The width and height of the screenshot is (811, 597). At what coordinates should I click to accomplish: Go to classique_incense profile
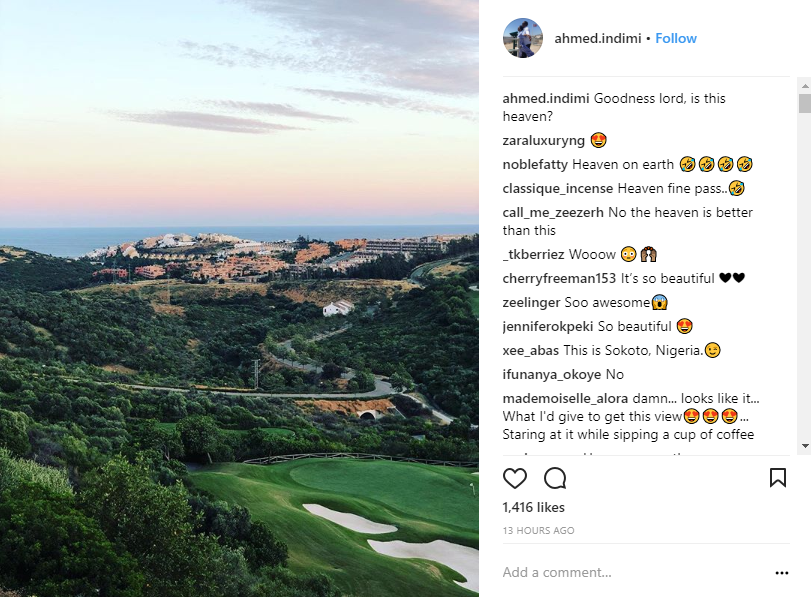(557, 188)
